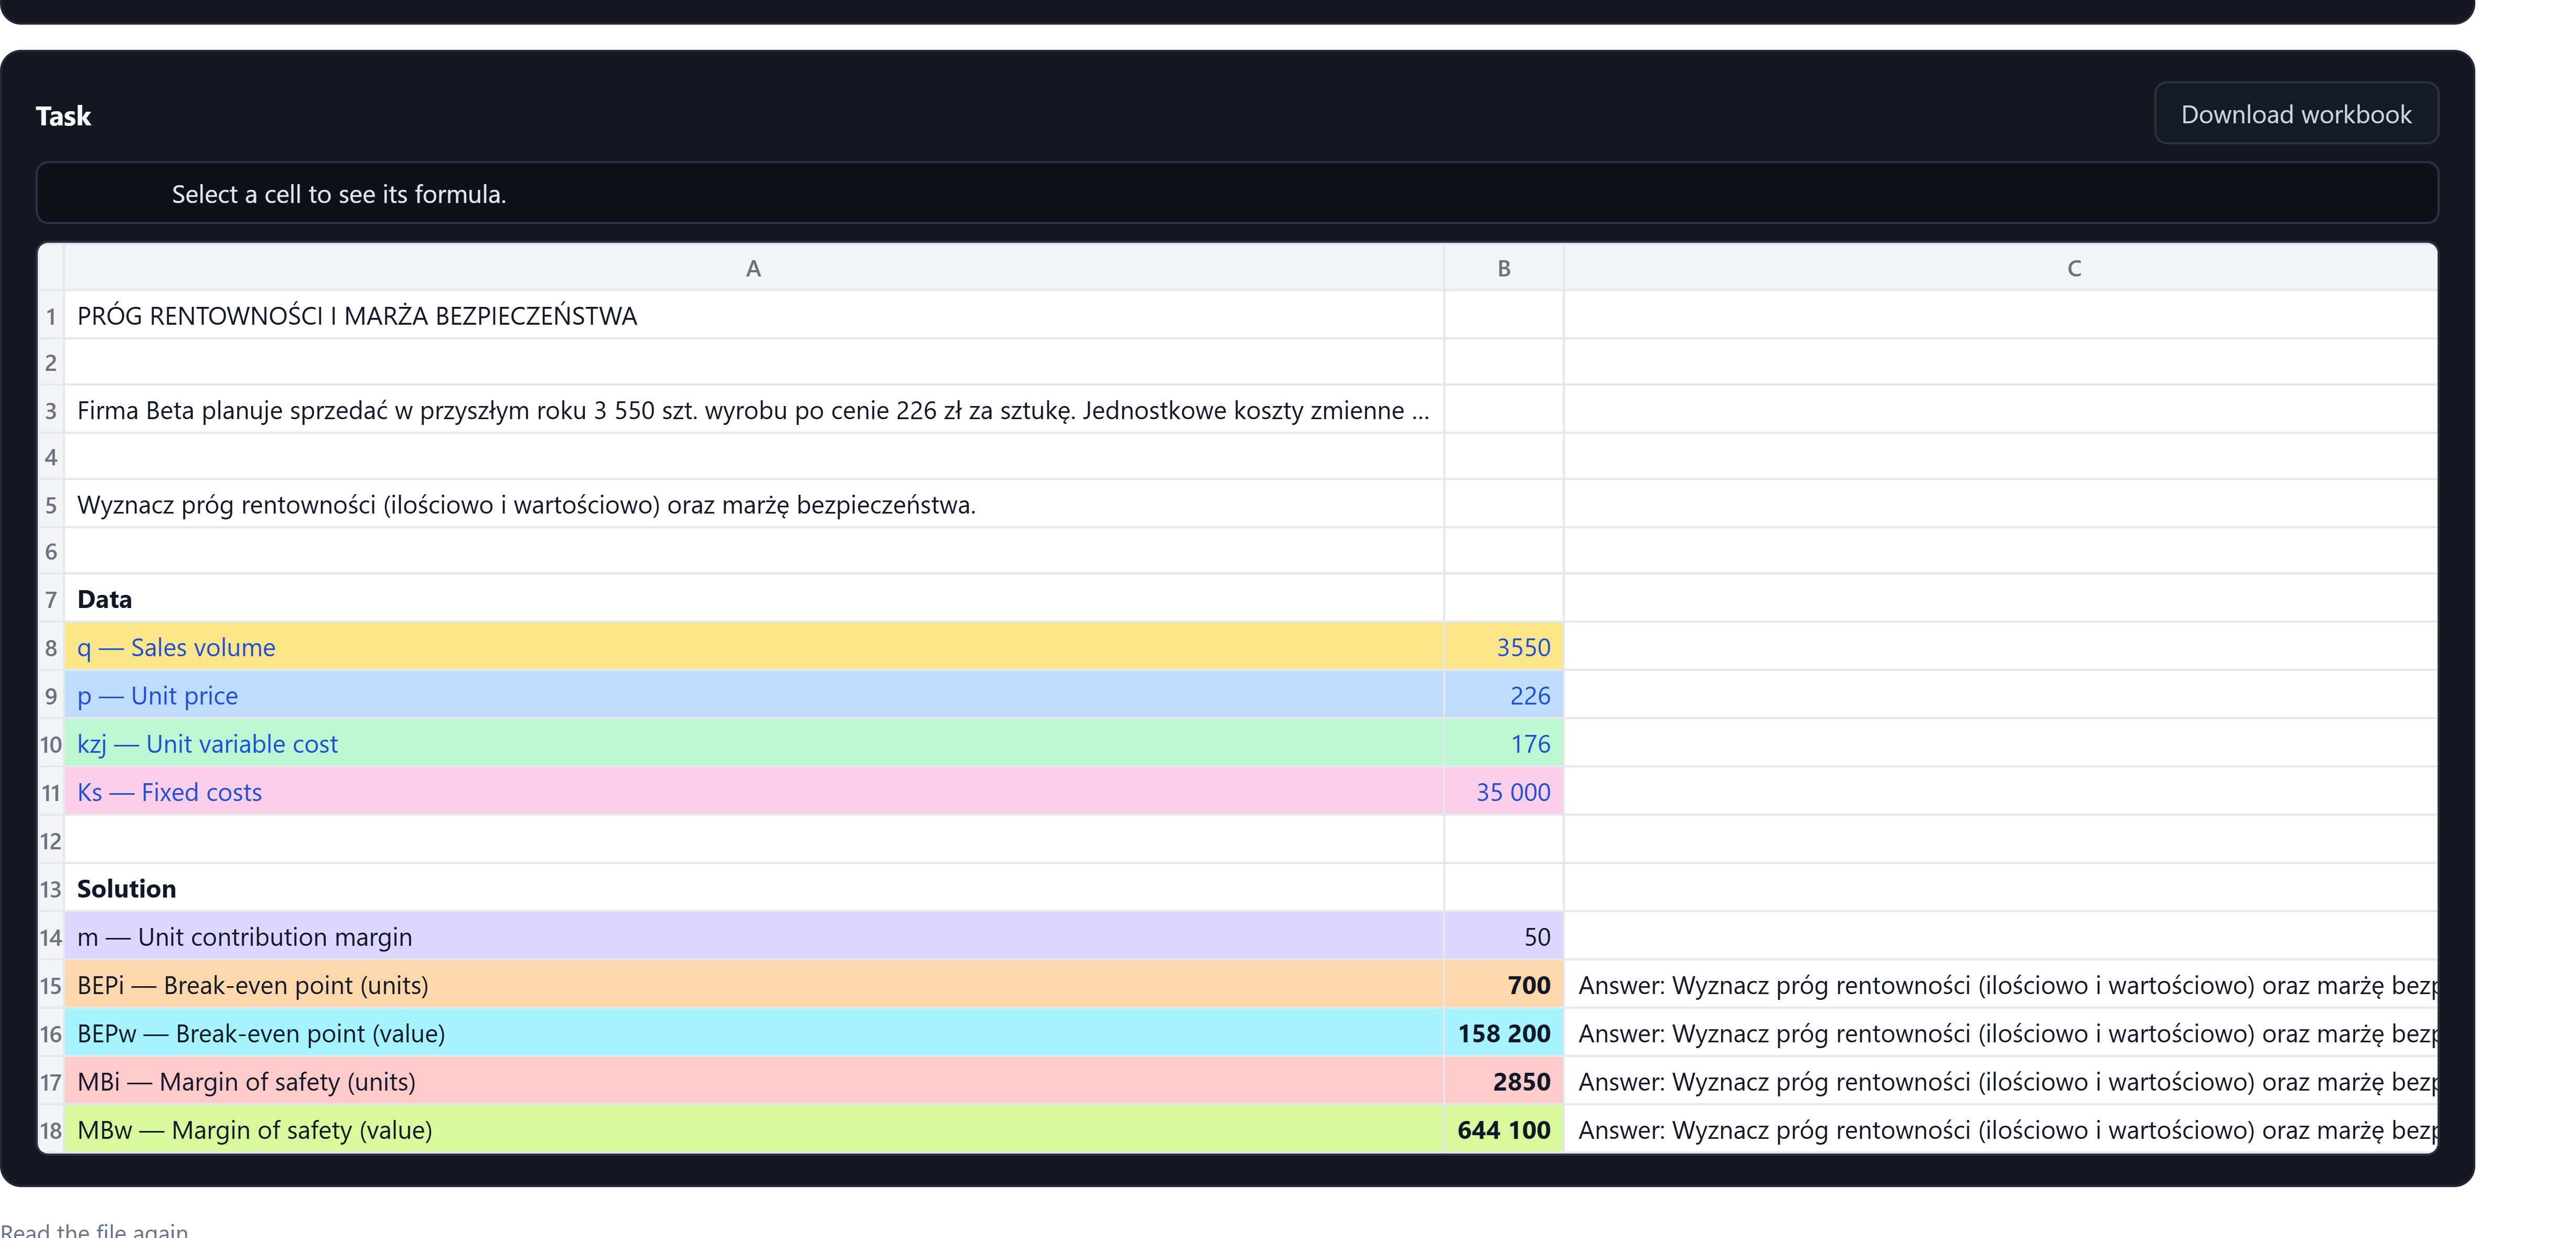Select the unit price value 226
This screenshot has height=1238, width=2576.
(1503, 695)
